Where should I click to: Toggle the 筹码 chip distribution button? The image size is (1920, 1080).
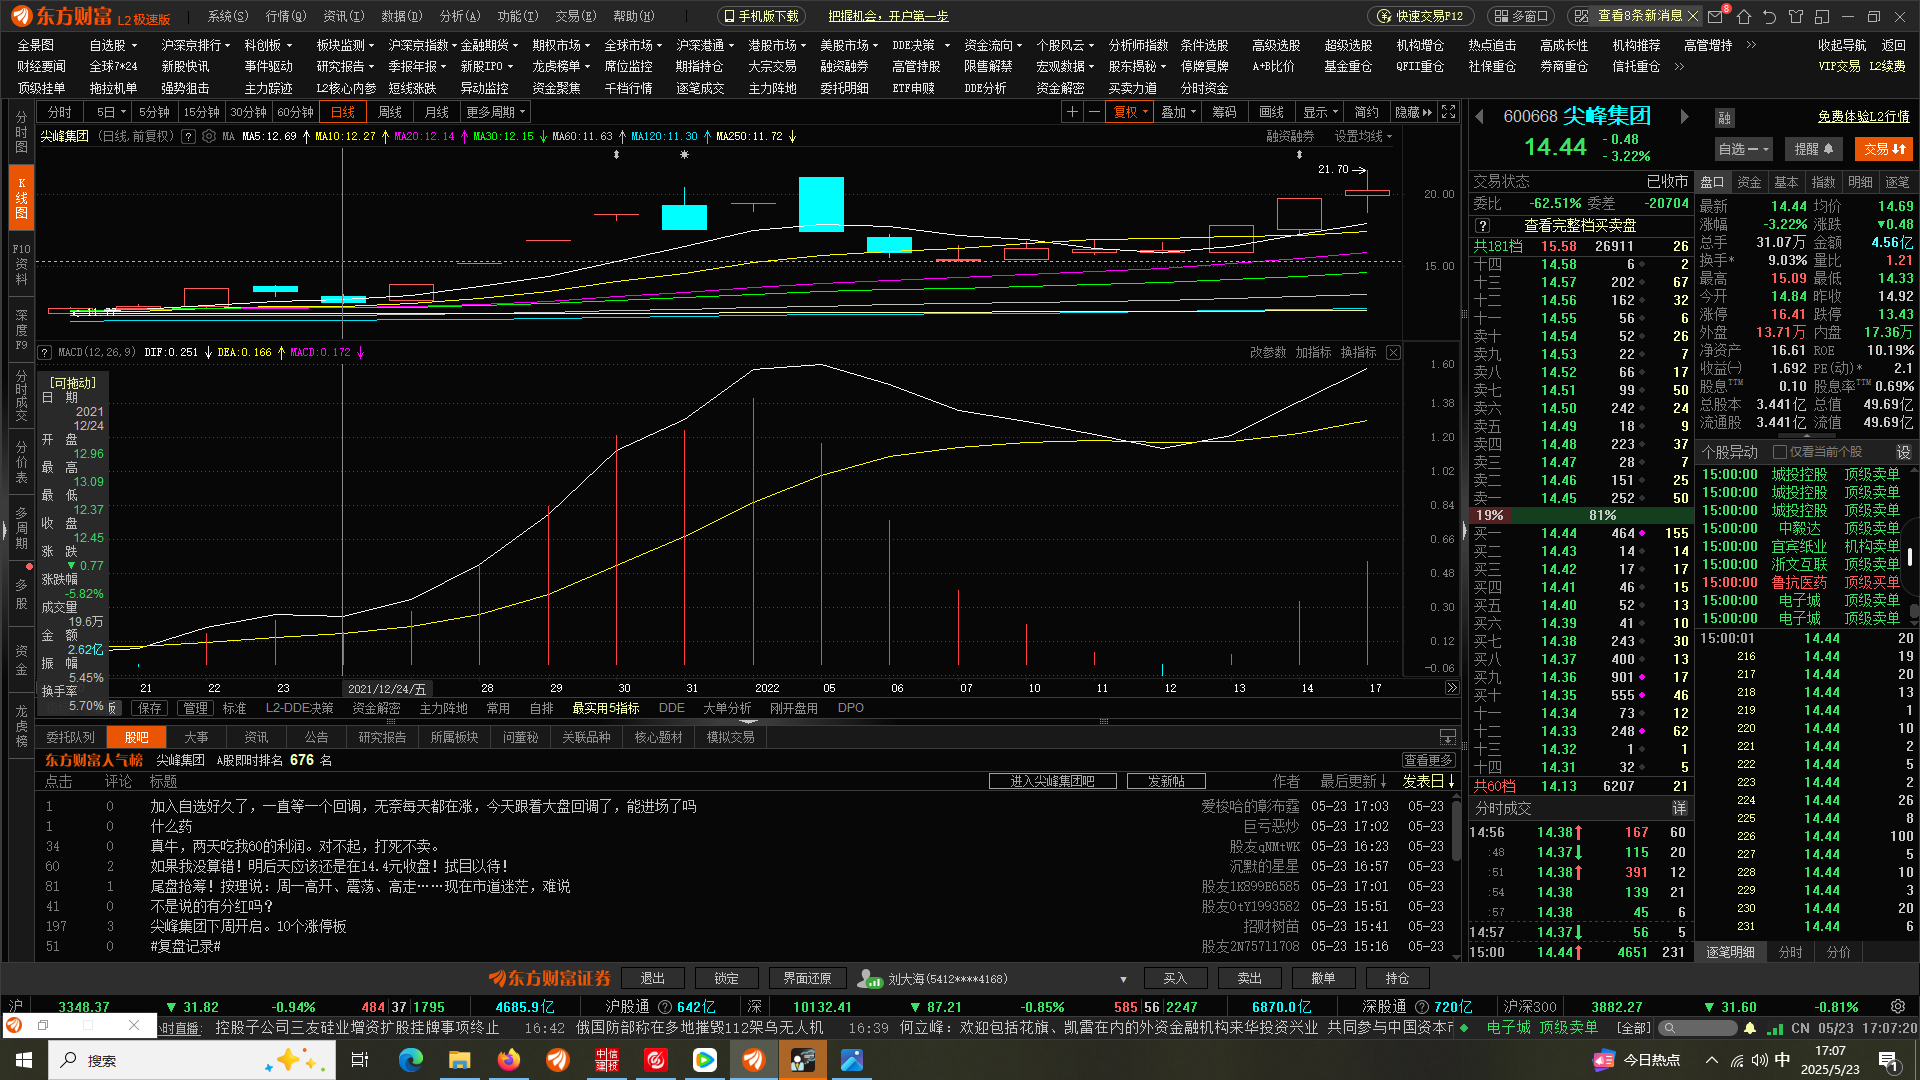[1224, 112]
